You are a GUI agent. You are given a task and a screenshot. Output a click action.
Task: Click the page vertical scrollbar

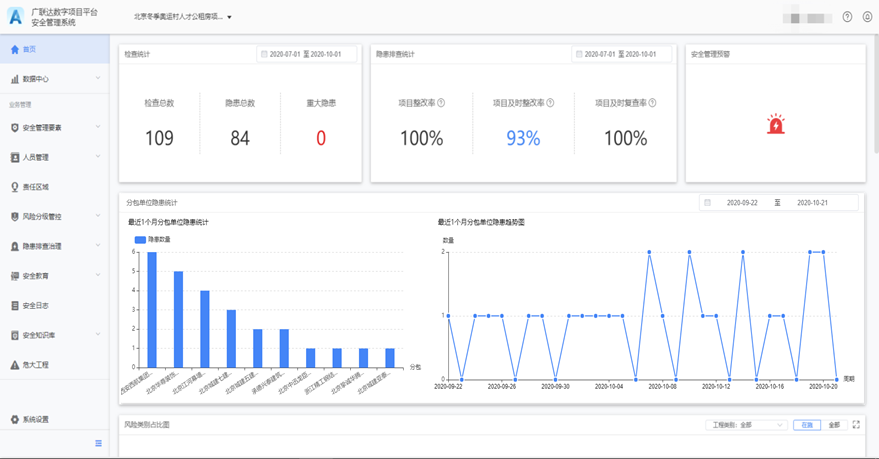tap(876, 95)
